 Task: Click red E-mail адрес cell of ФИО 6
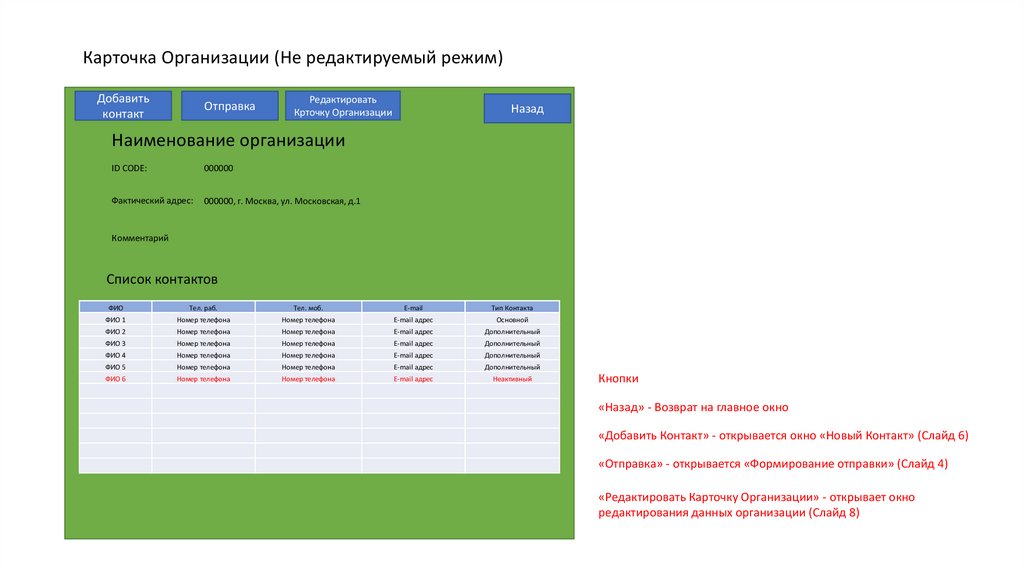tap(413, 379)
